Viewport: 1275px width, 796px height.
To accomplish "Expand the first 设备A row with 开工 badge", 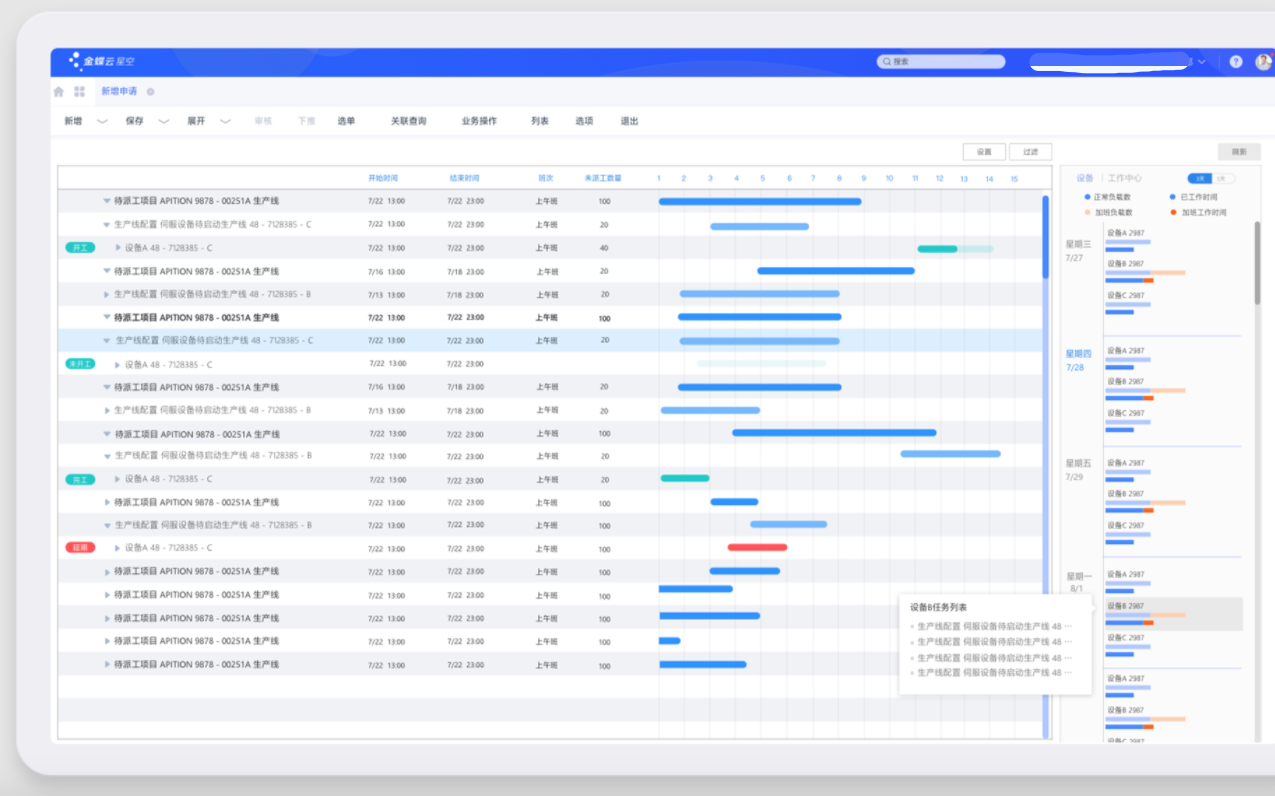I will 118,248.
